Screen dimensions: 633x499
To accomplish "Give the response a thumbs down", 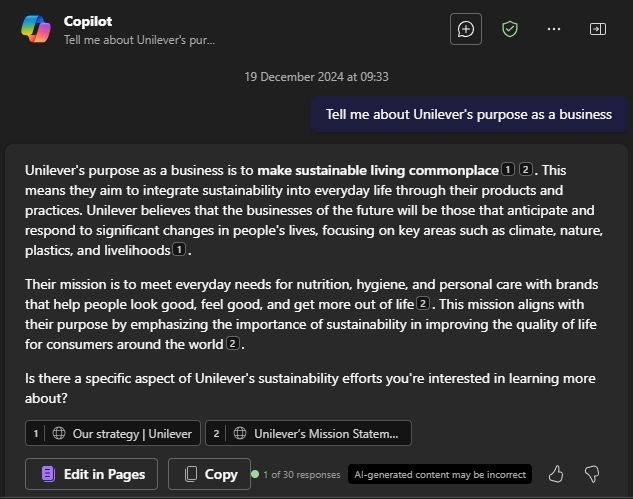I will [591, 474].
